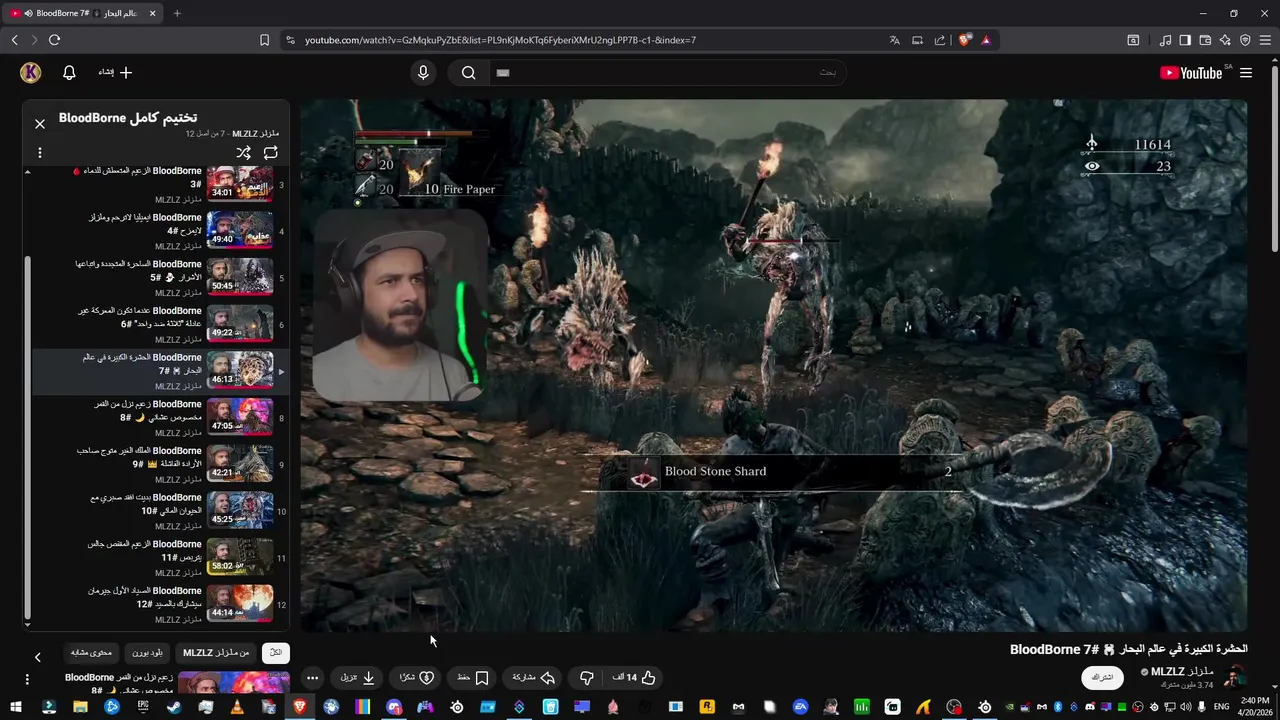Open the Brave playlist music-note icon
The width and height of the screenshot is (1280, 720).
(x=1165, y=40)
